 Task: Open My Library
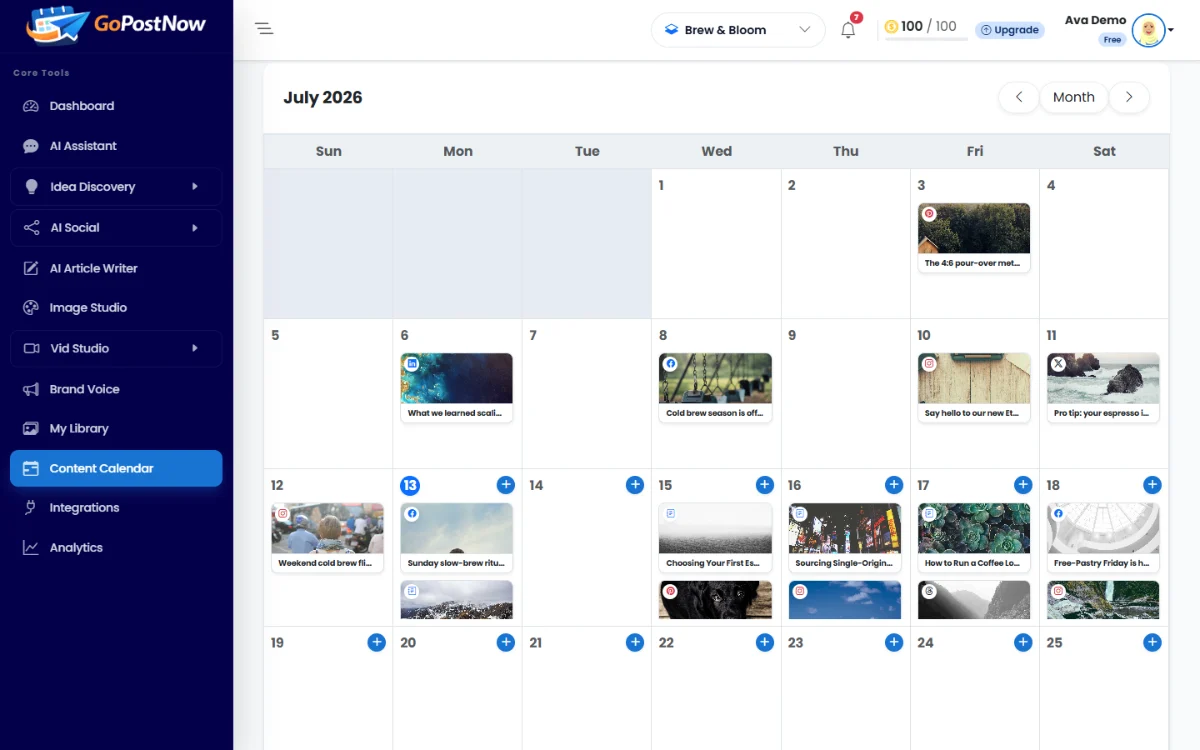click(116, 428)
